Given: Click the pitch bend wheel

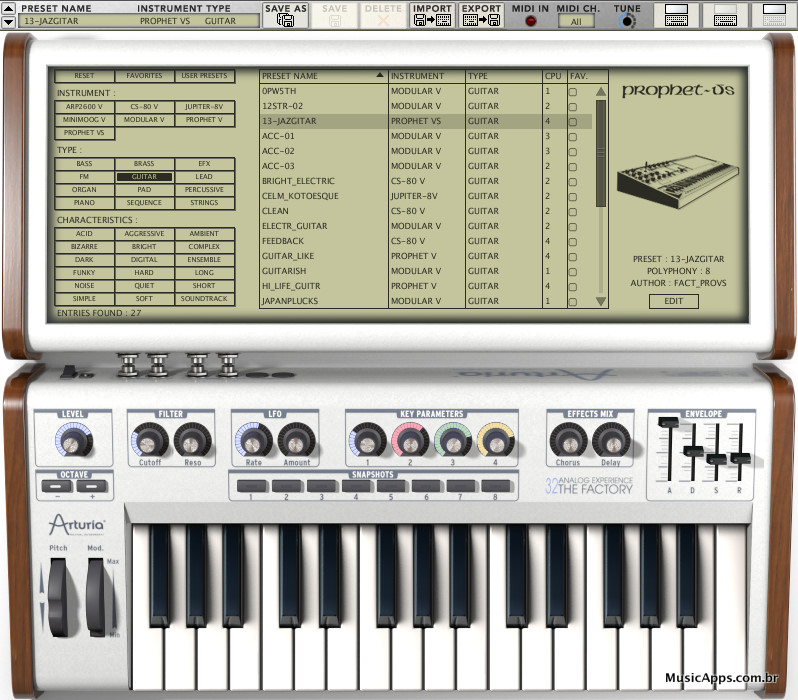Looking at the screenshot, I should [60, 598].
